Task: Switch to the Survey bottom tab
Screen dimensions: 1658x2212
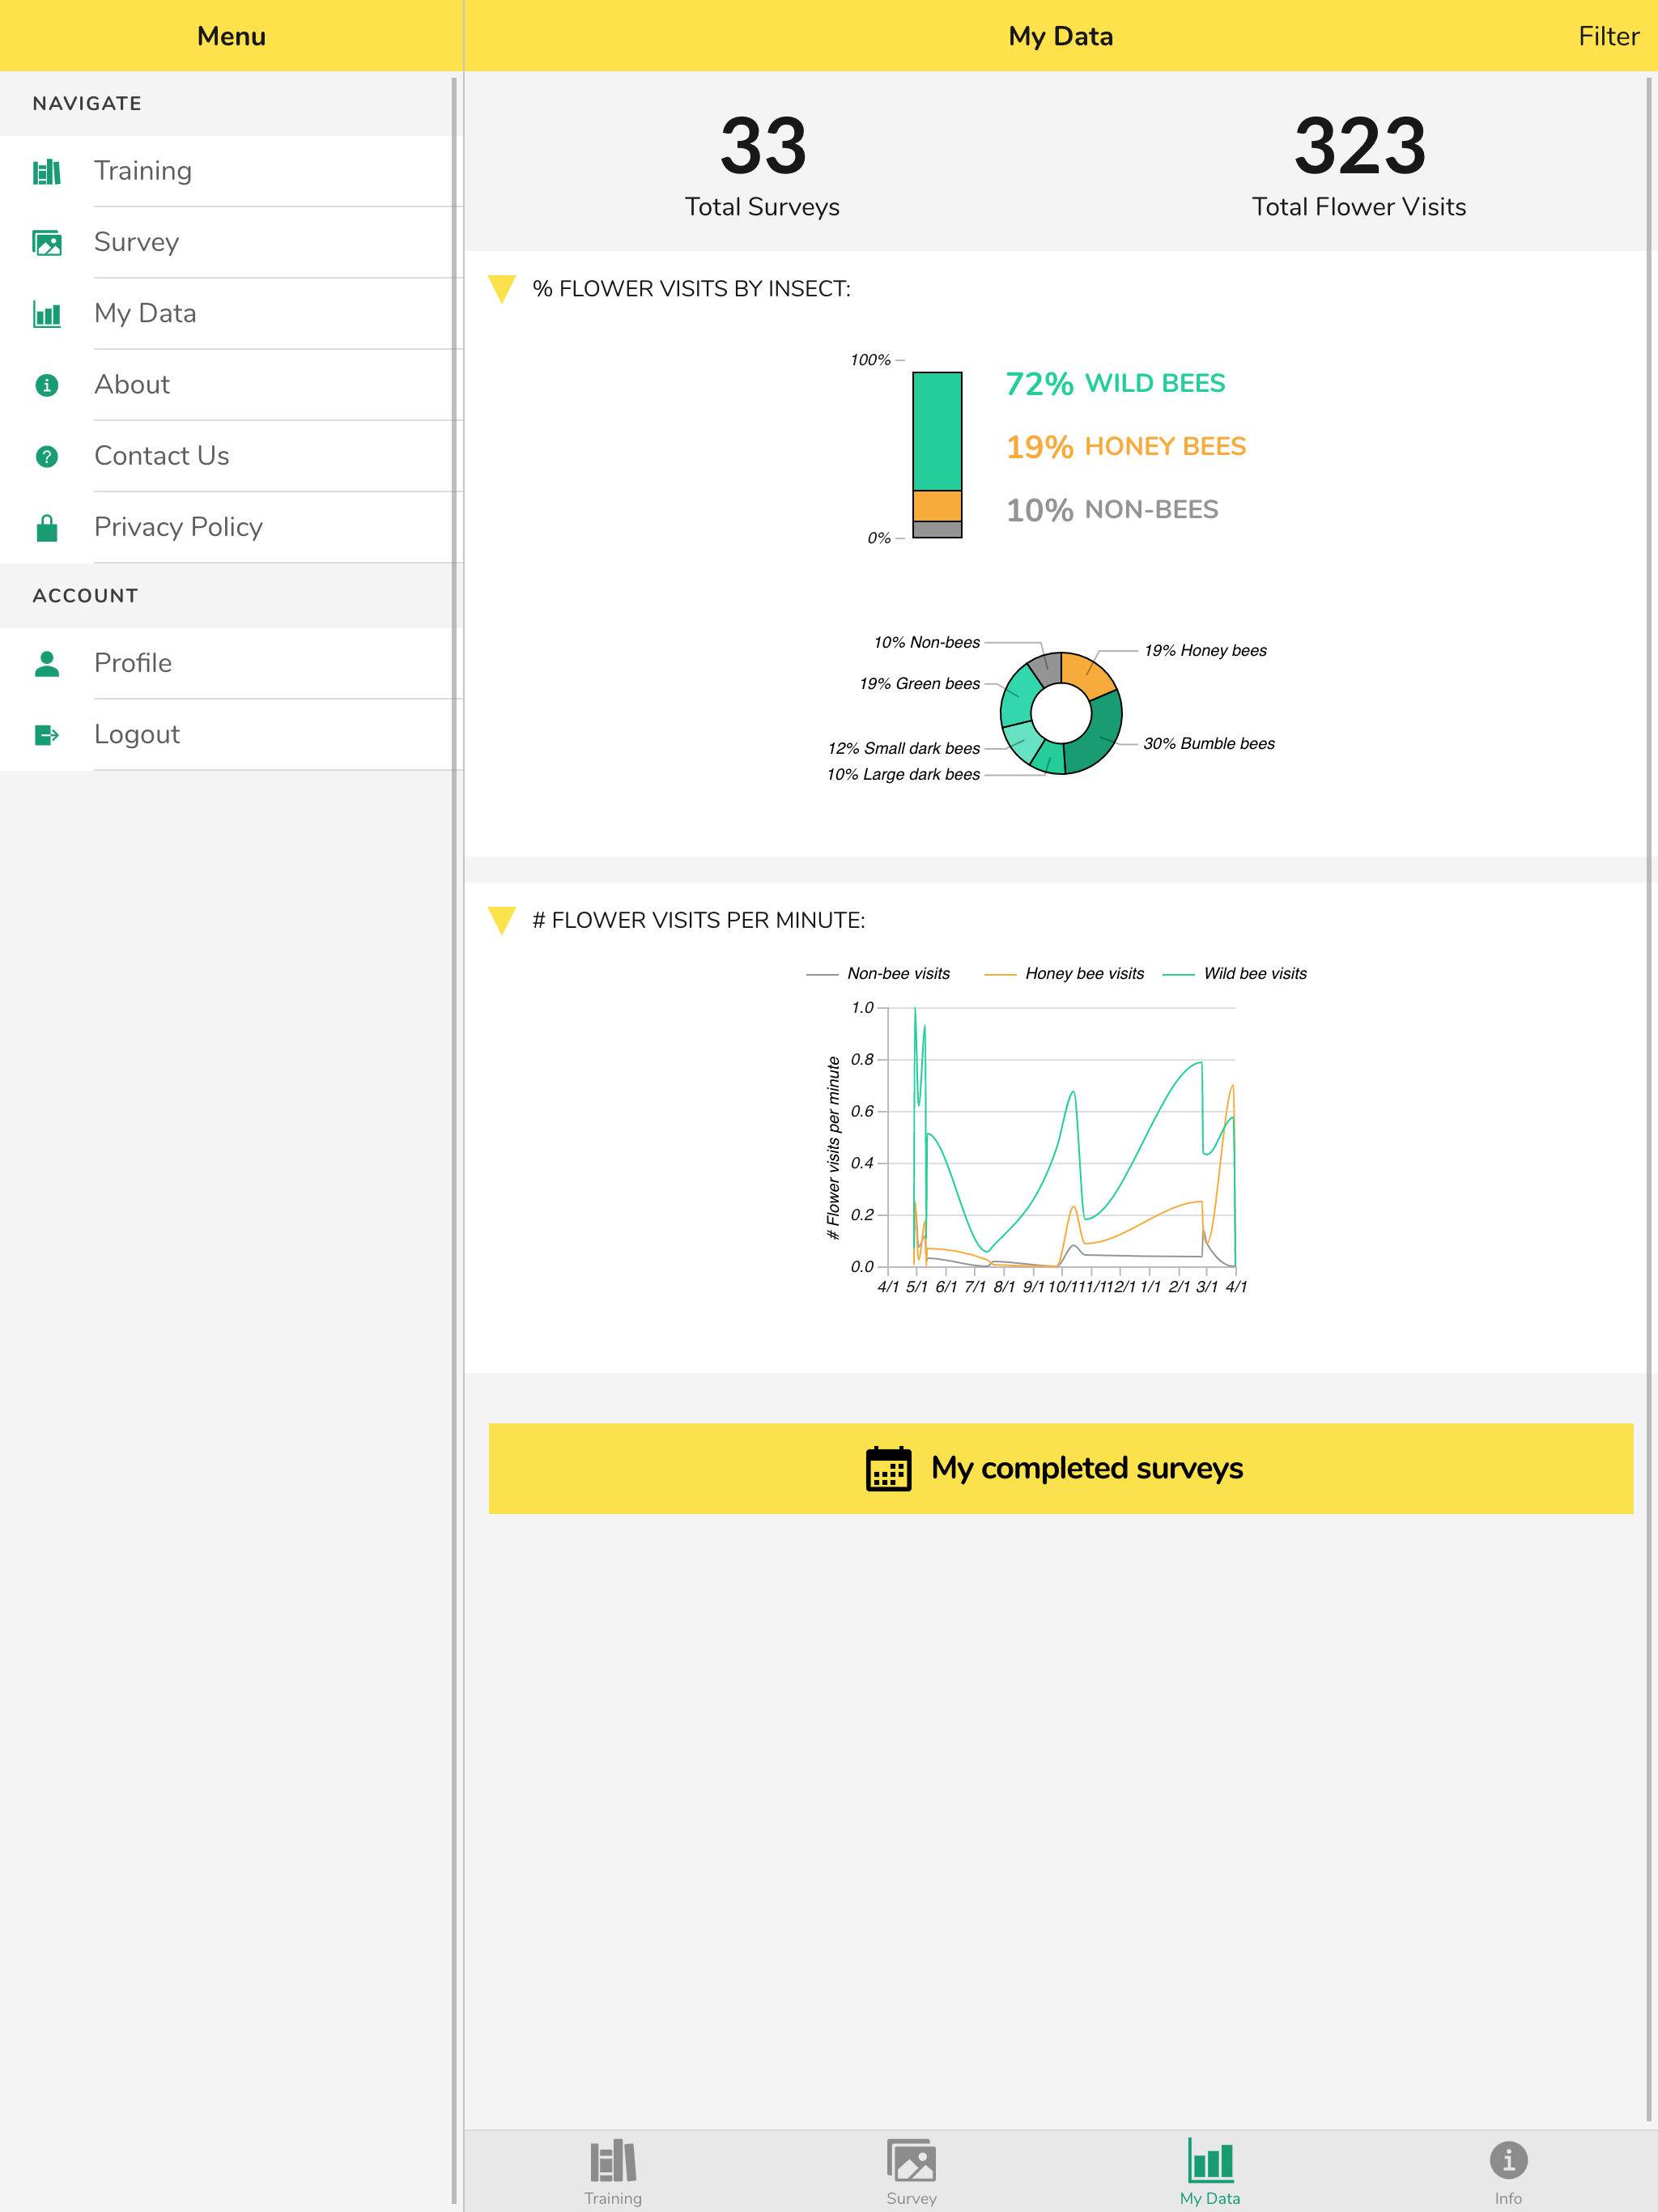Action: pos(911,2171)
